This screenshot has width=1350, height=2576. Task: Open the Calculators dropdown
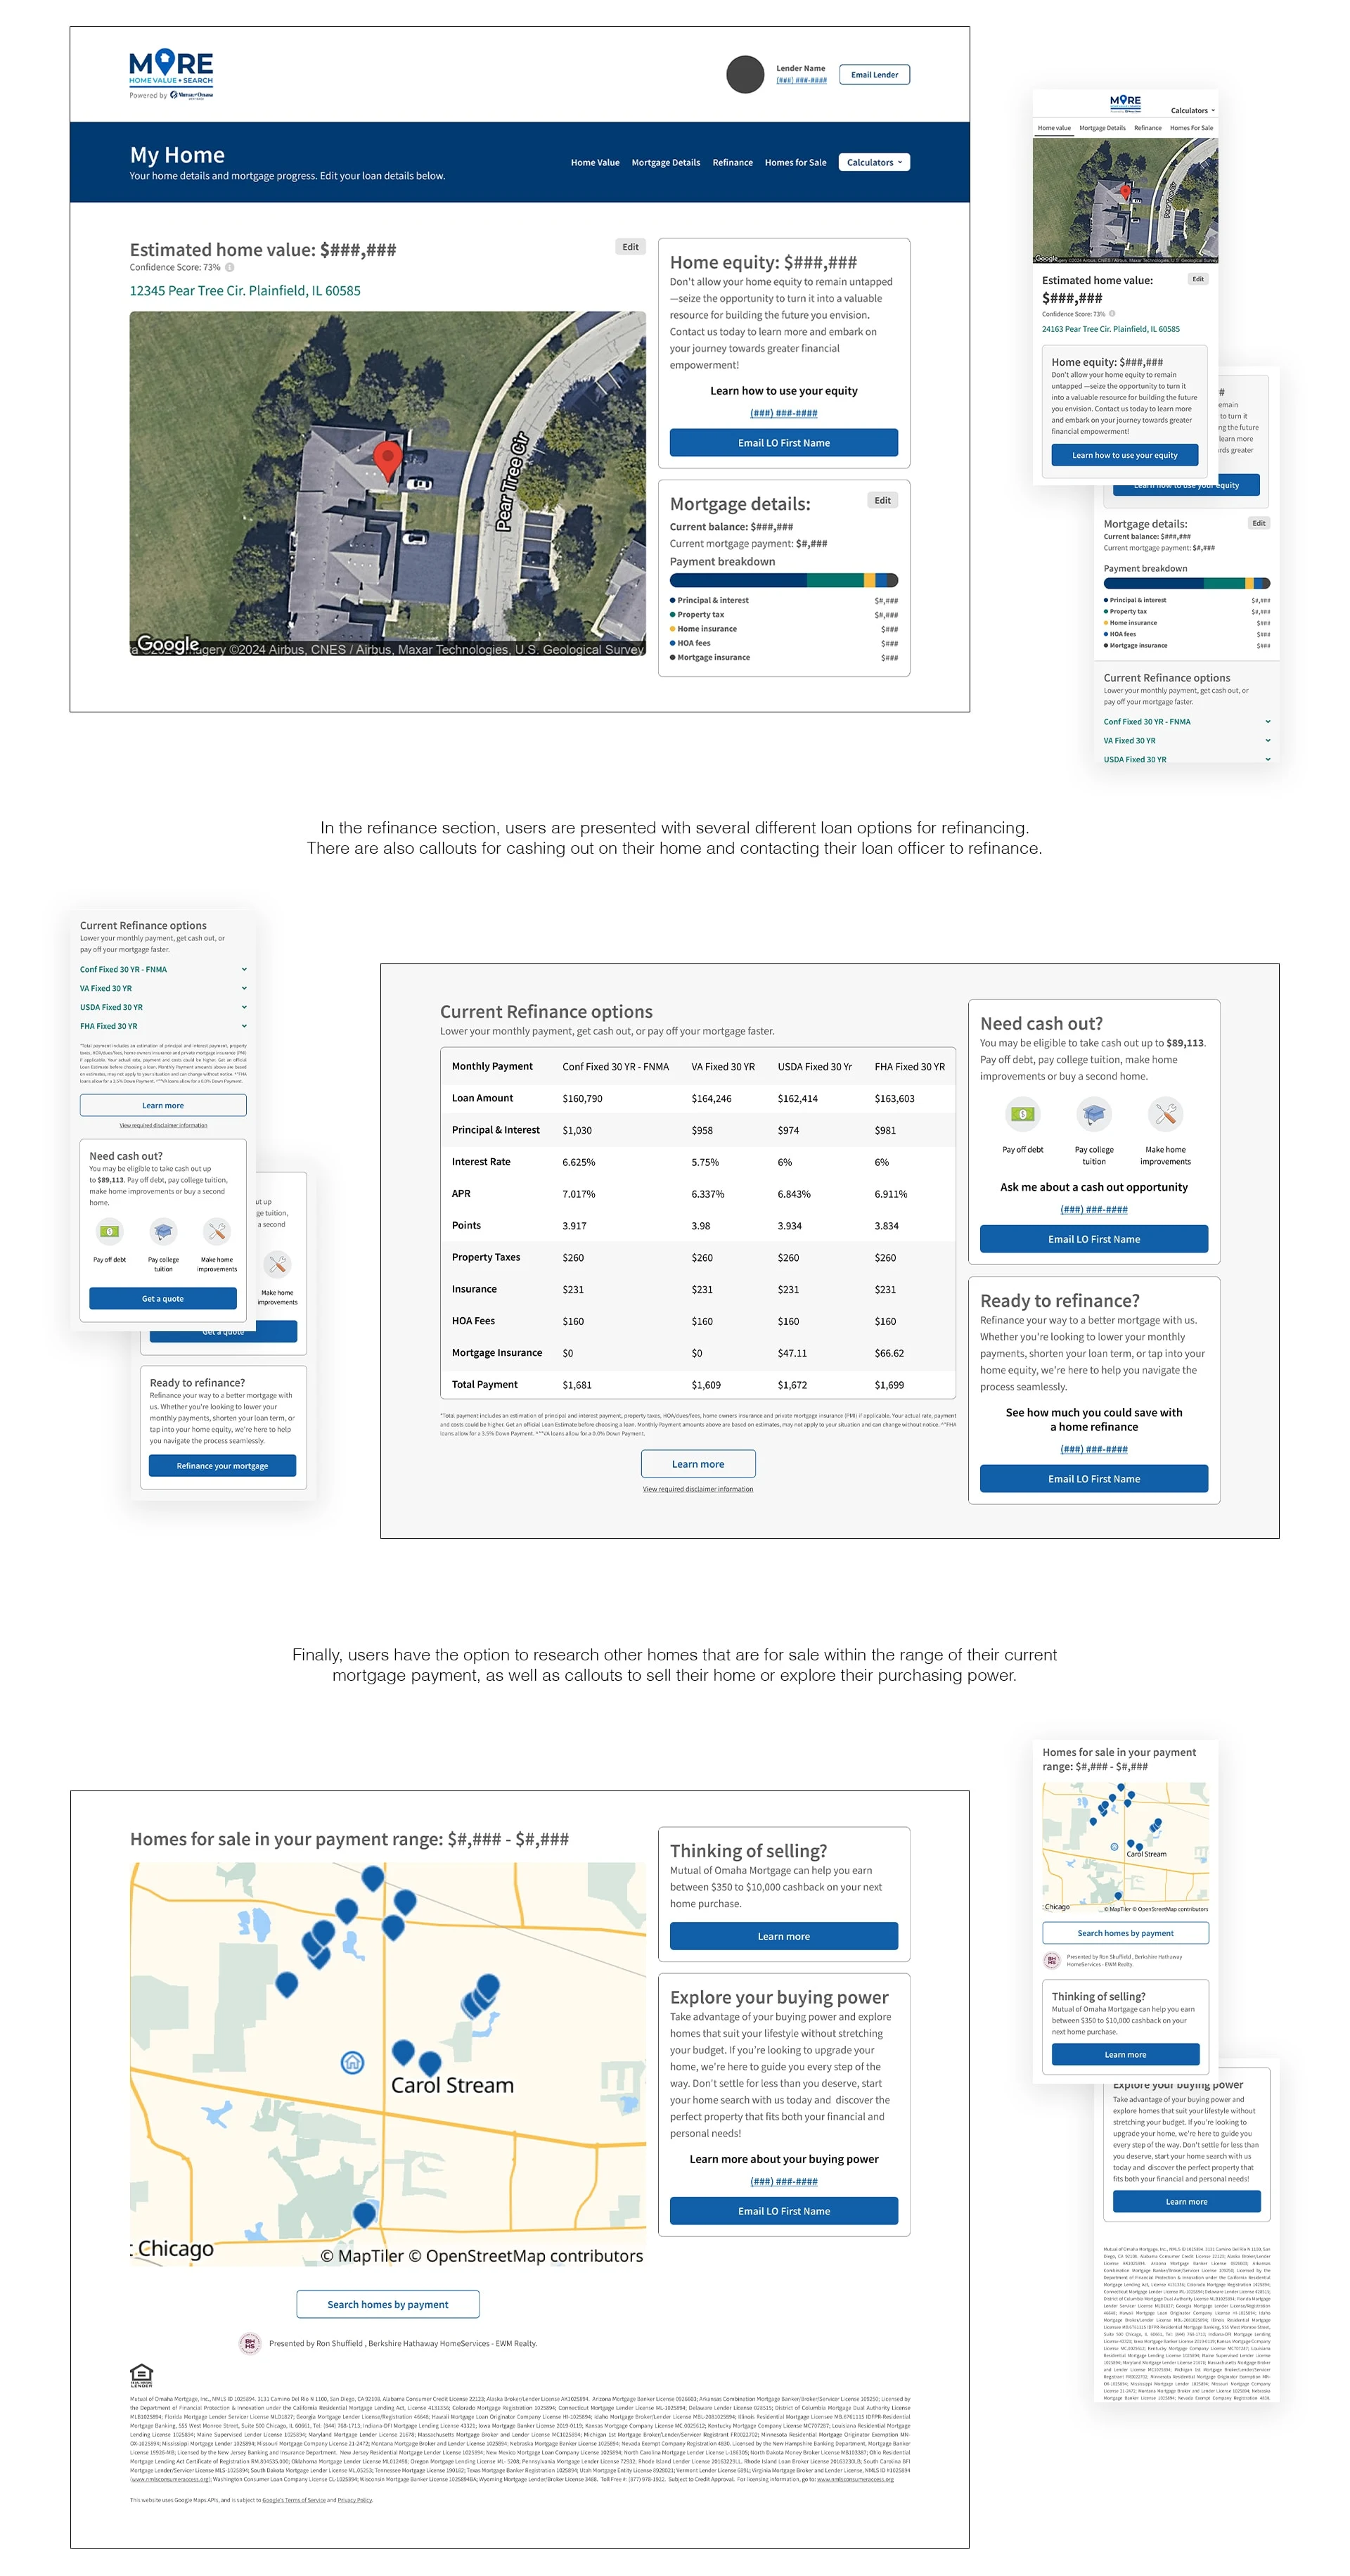click(873, 162)
